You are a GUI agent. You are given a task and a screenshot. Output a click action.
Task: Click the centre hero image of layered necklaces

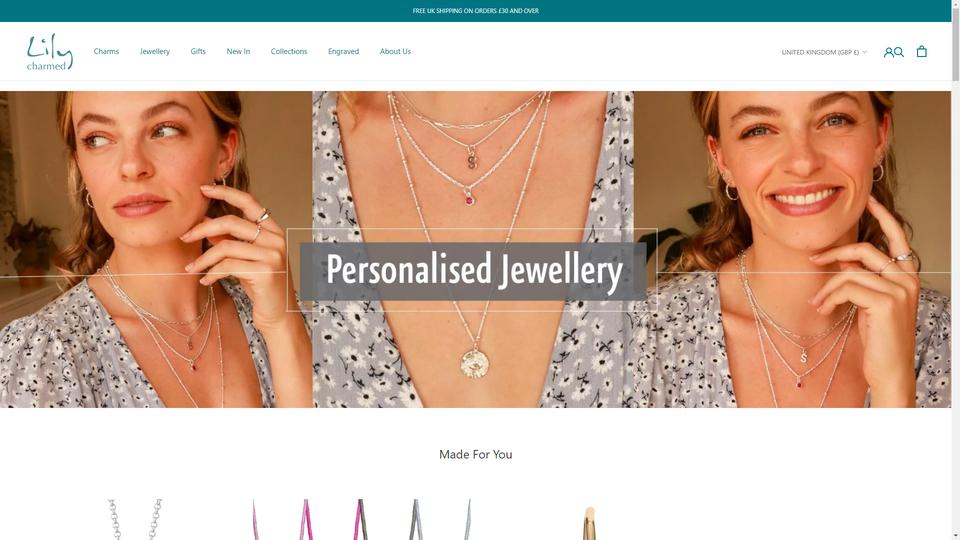tap(473, 249)
